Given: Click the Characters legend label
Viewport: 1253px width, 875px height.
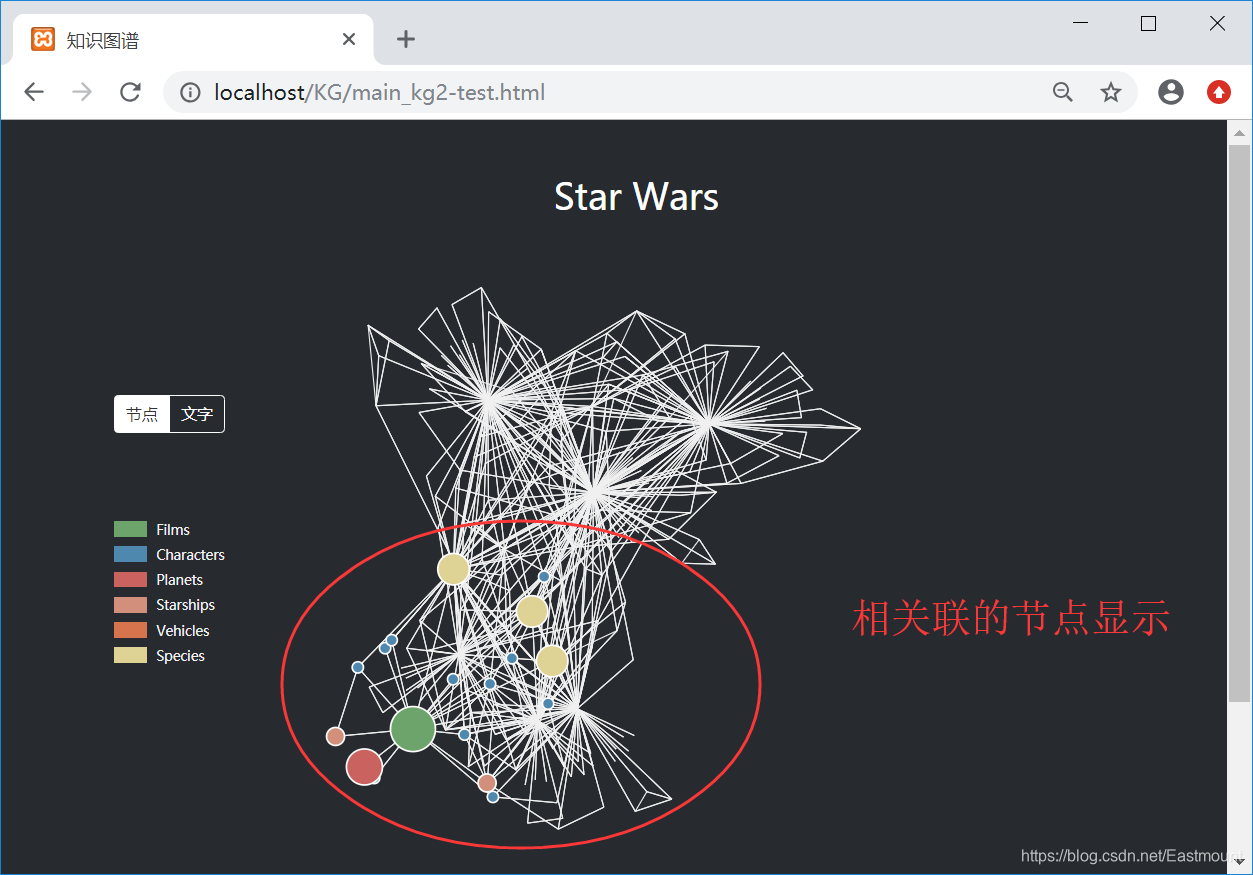Looking at the screenshot, I should click(x=190, y=555).
